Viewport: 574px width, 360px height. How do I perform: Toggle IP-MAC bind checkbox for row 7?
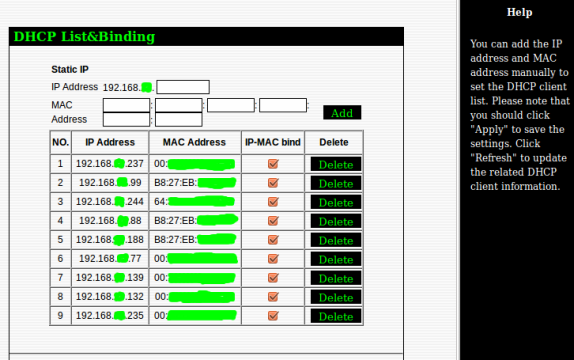273,278
